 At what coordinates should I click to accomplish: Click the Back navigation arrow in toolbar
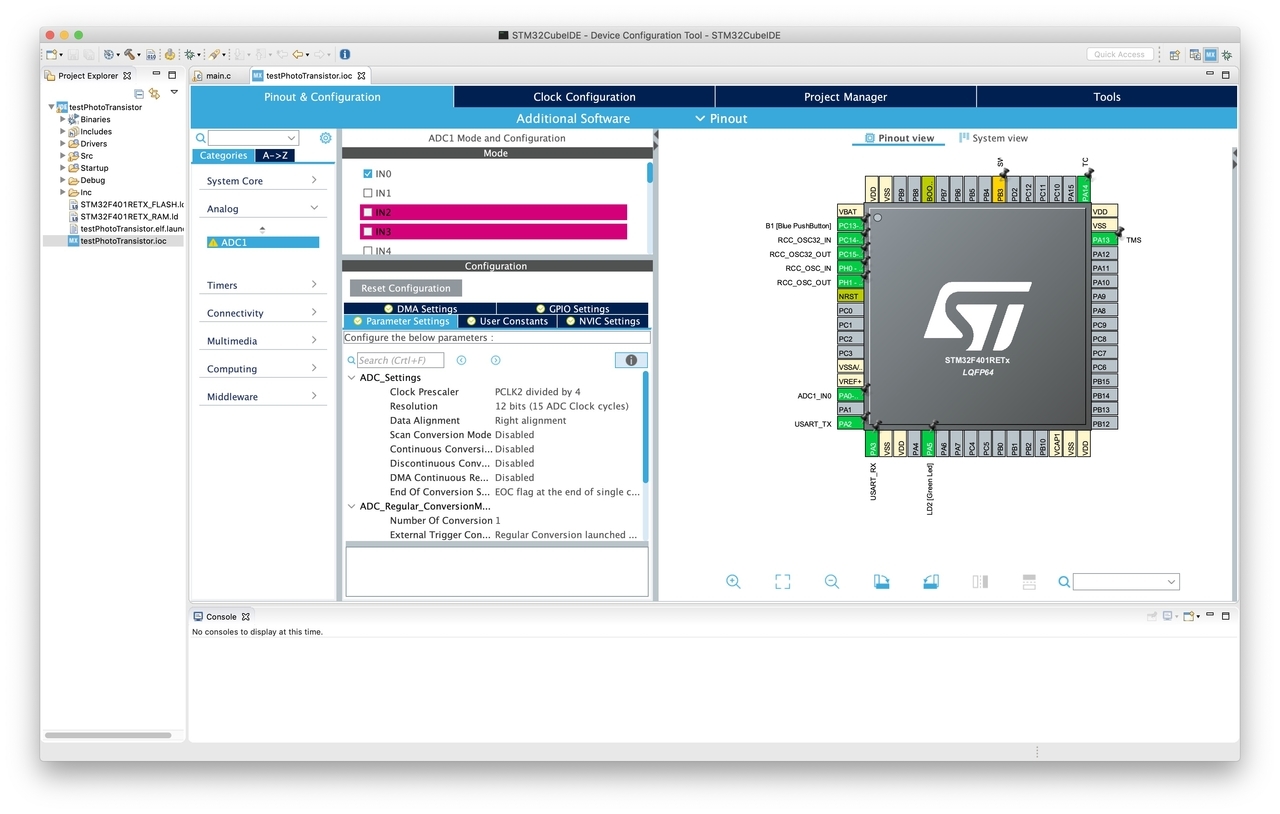pyautogui.click(x=297, y=54)
